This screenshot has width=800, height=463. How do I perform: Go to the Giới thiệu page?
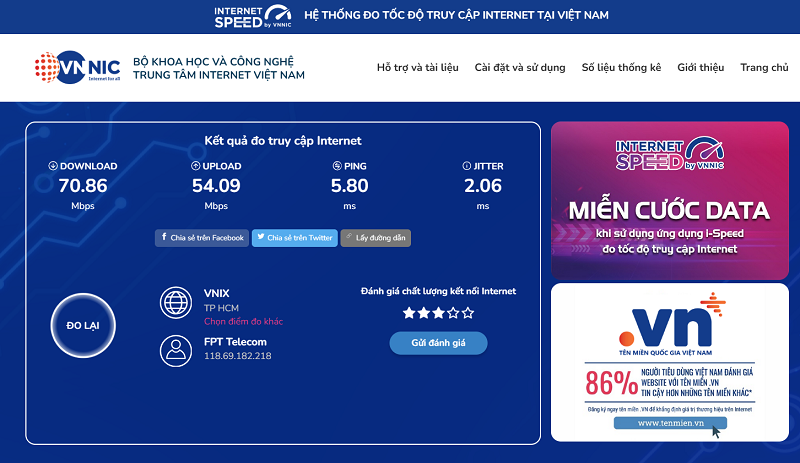point(701,67)
